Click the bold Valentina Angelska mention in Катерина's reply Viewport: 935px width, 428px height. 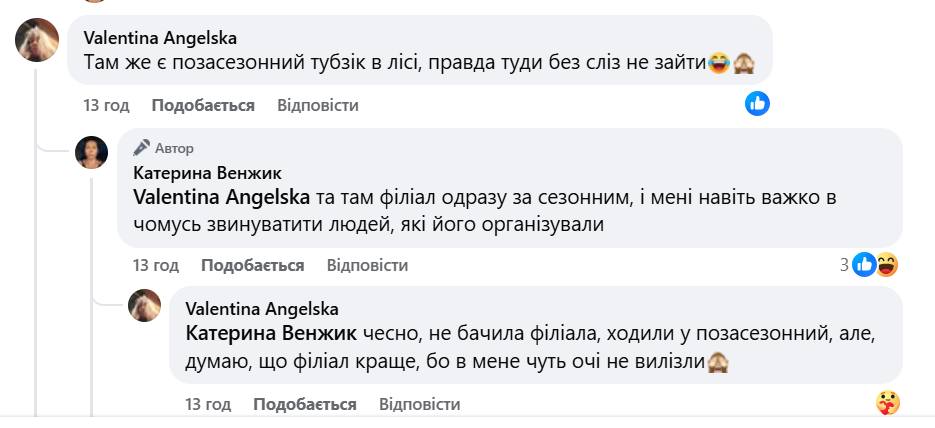point(223,197)
